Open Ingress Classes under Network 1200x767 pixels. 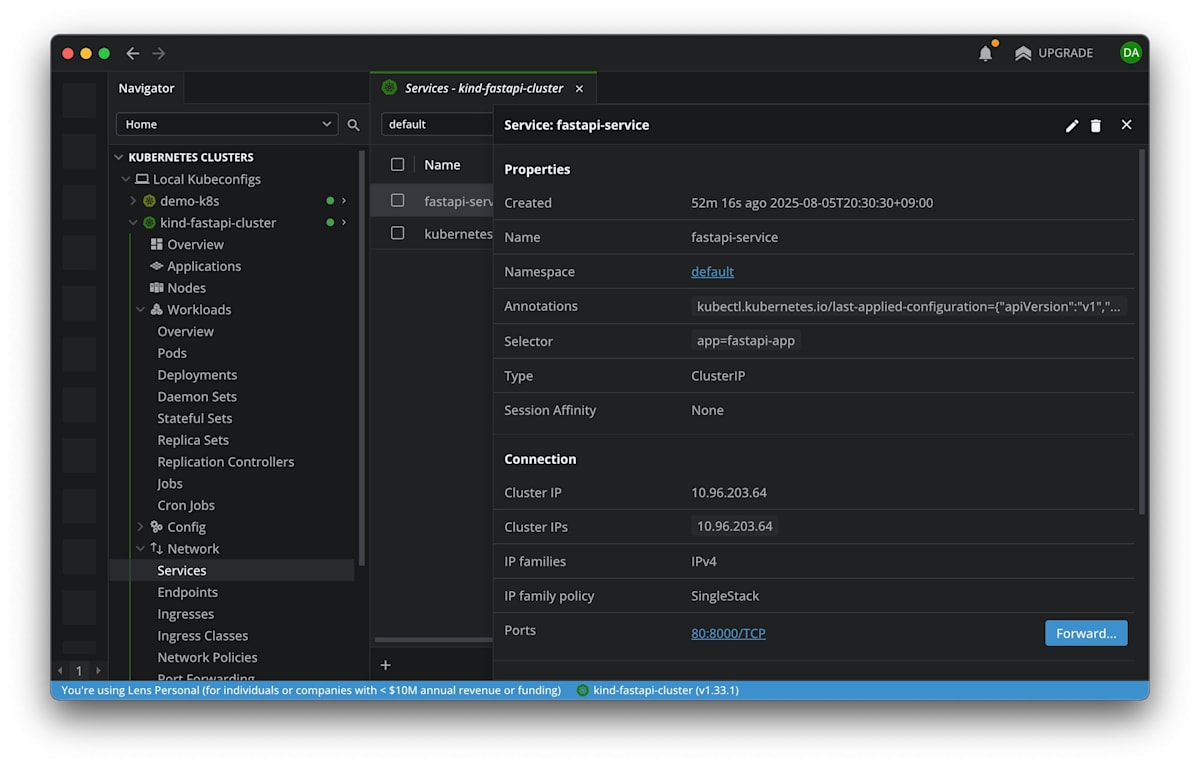click(202, 636)
